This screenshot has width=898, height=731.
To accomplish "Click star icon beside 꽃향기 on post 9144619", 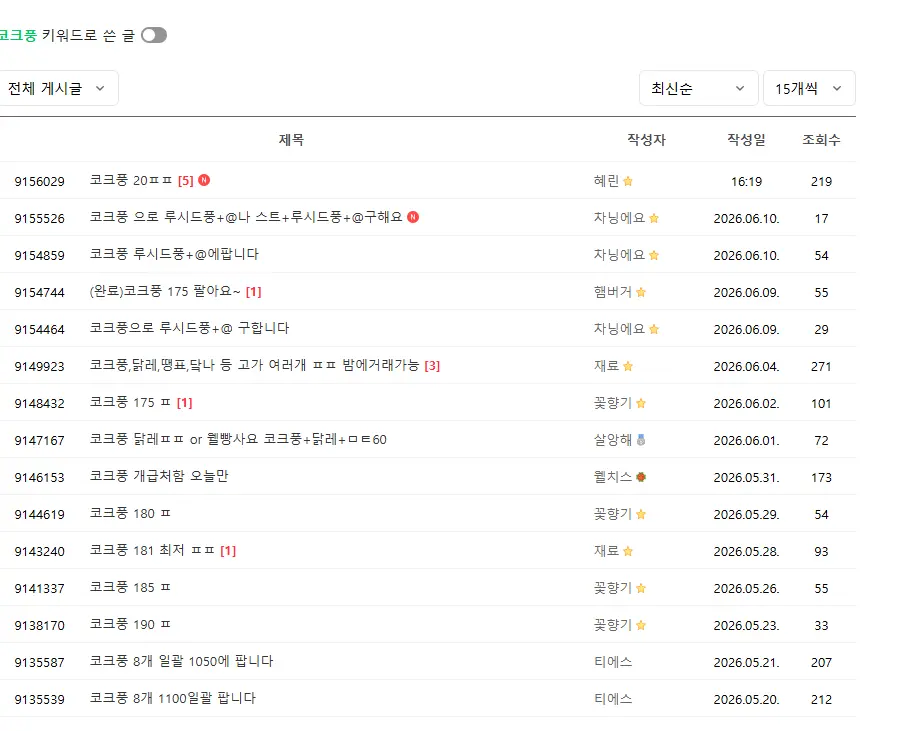I will [x=641, y=514].
